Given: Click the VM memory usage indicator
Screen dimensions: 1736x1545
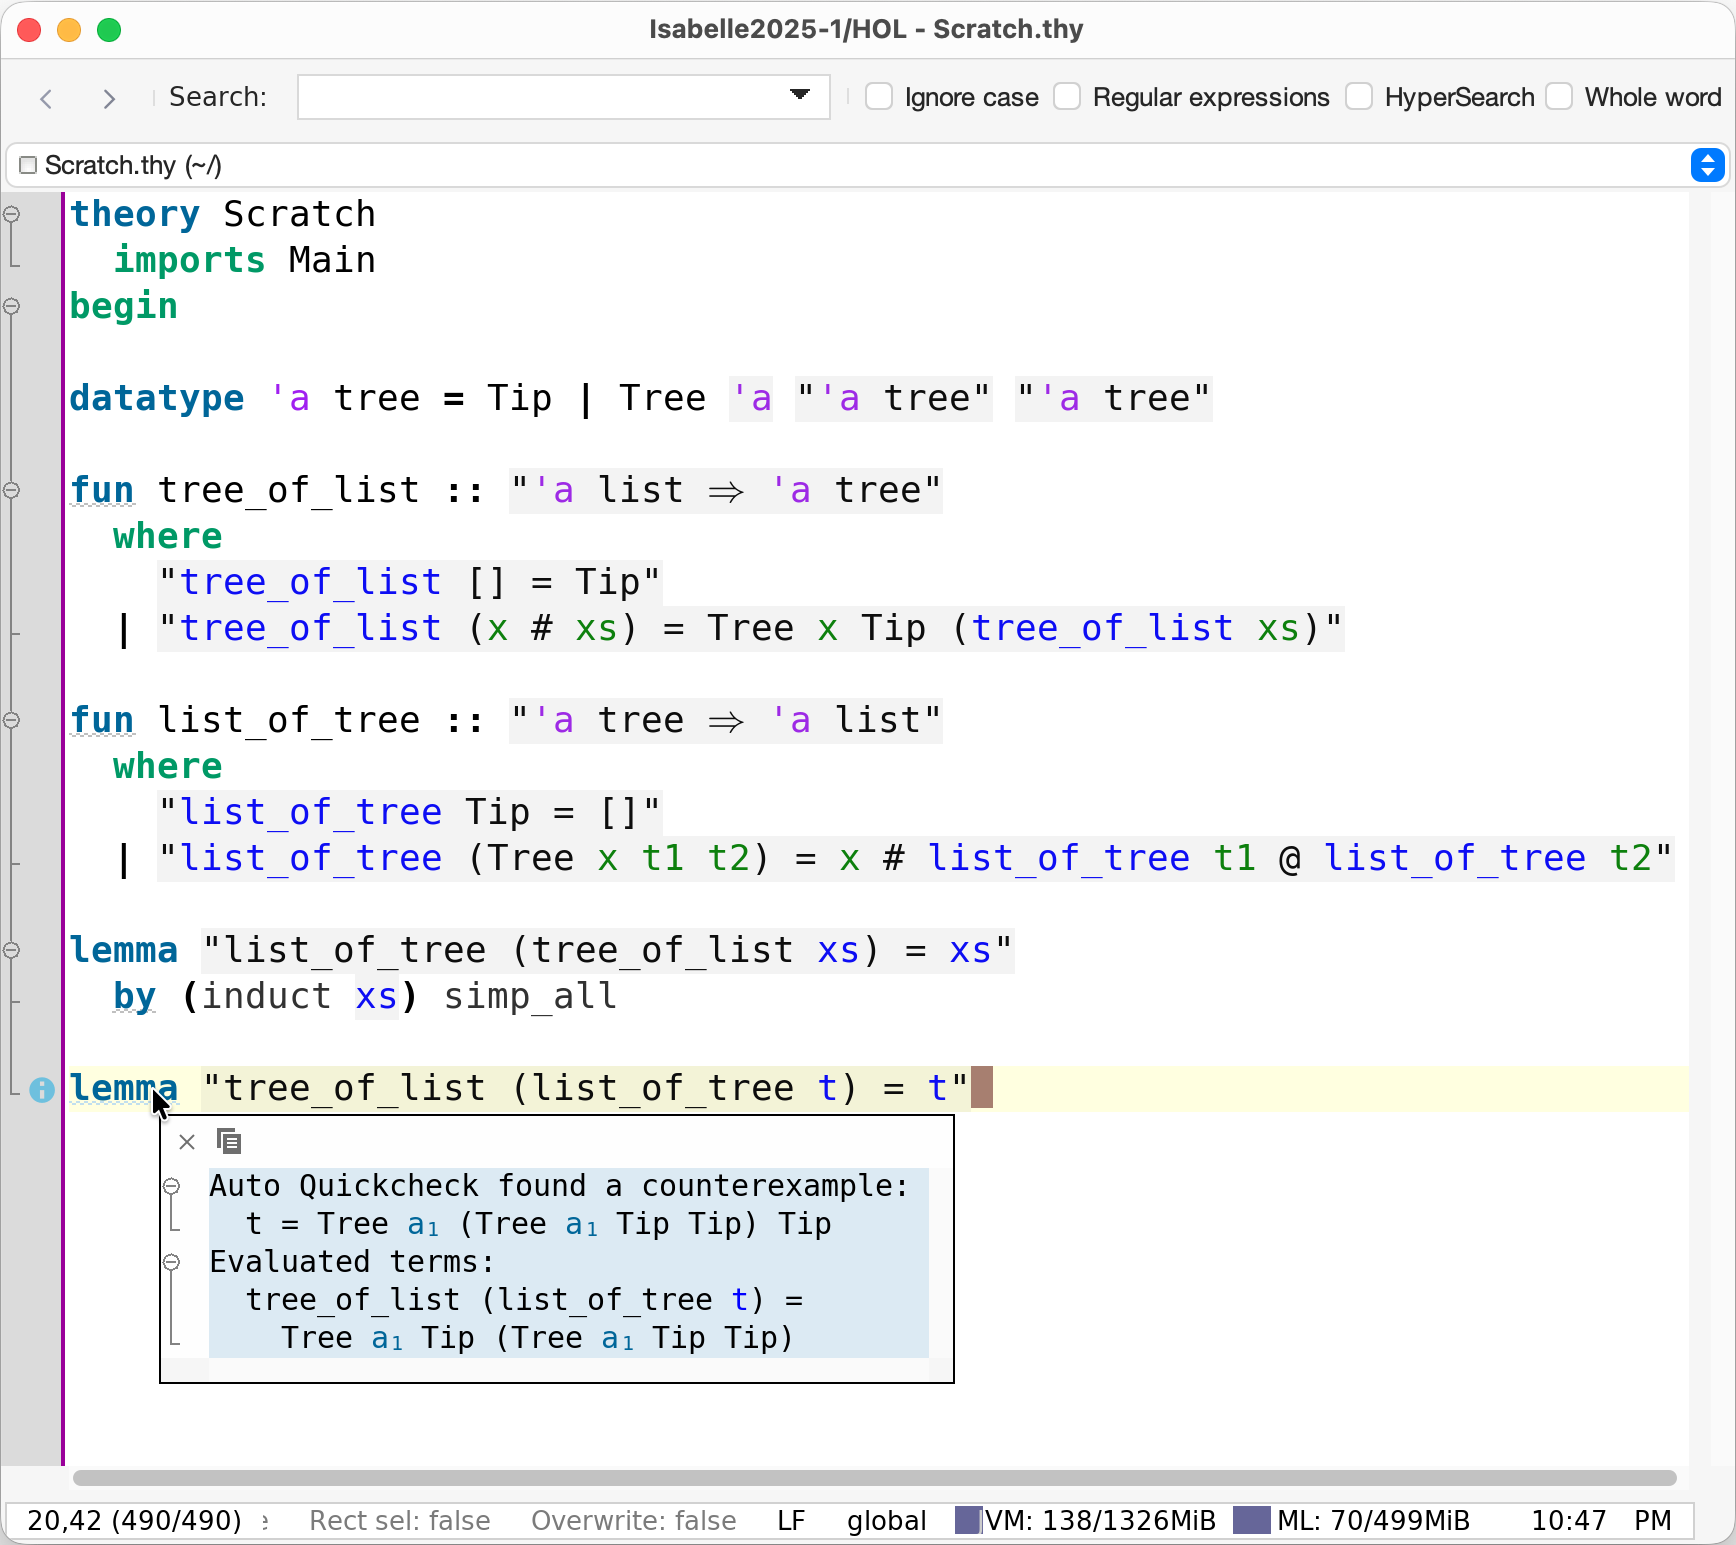Looking at the screenshot, I should (x=1086, y=1520).
